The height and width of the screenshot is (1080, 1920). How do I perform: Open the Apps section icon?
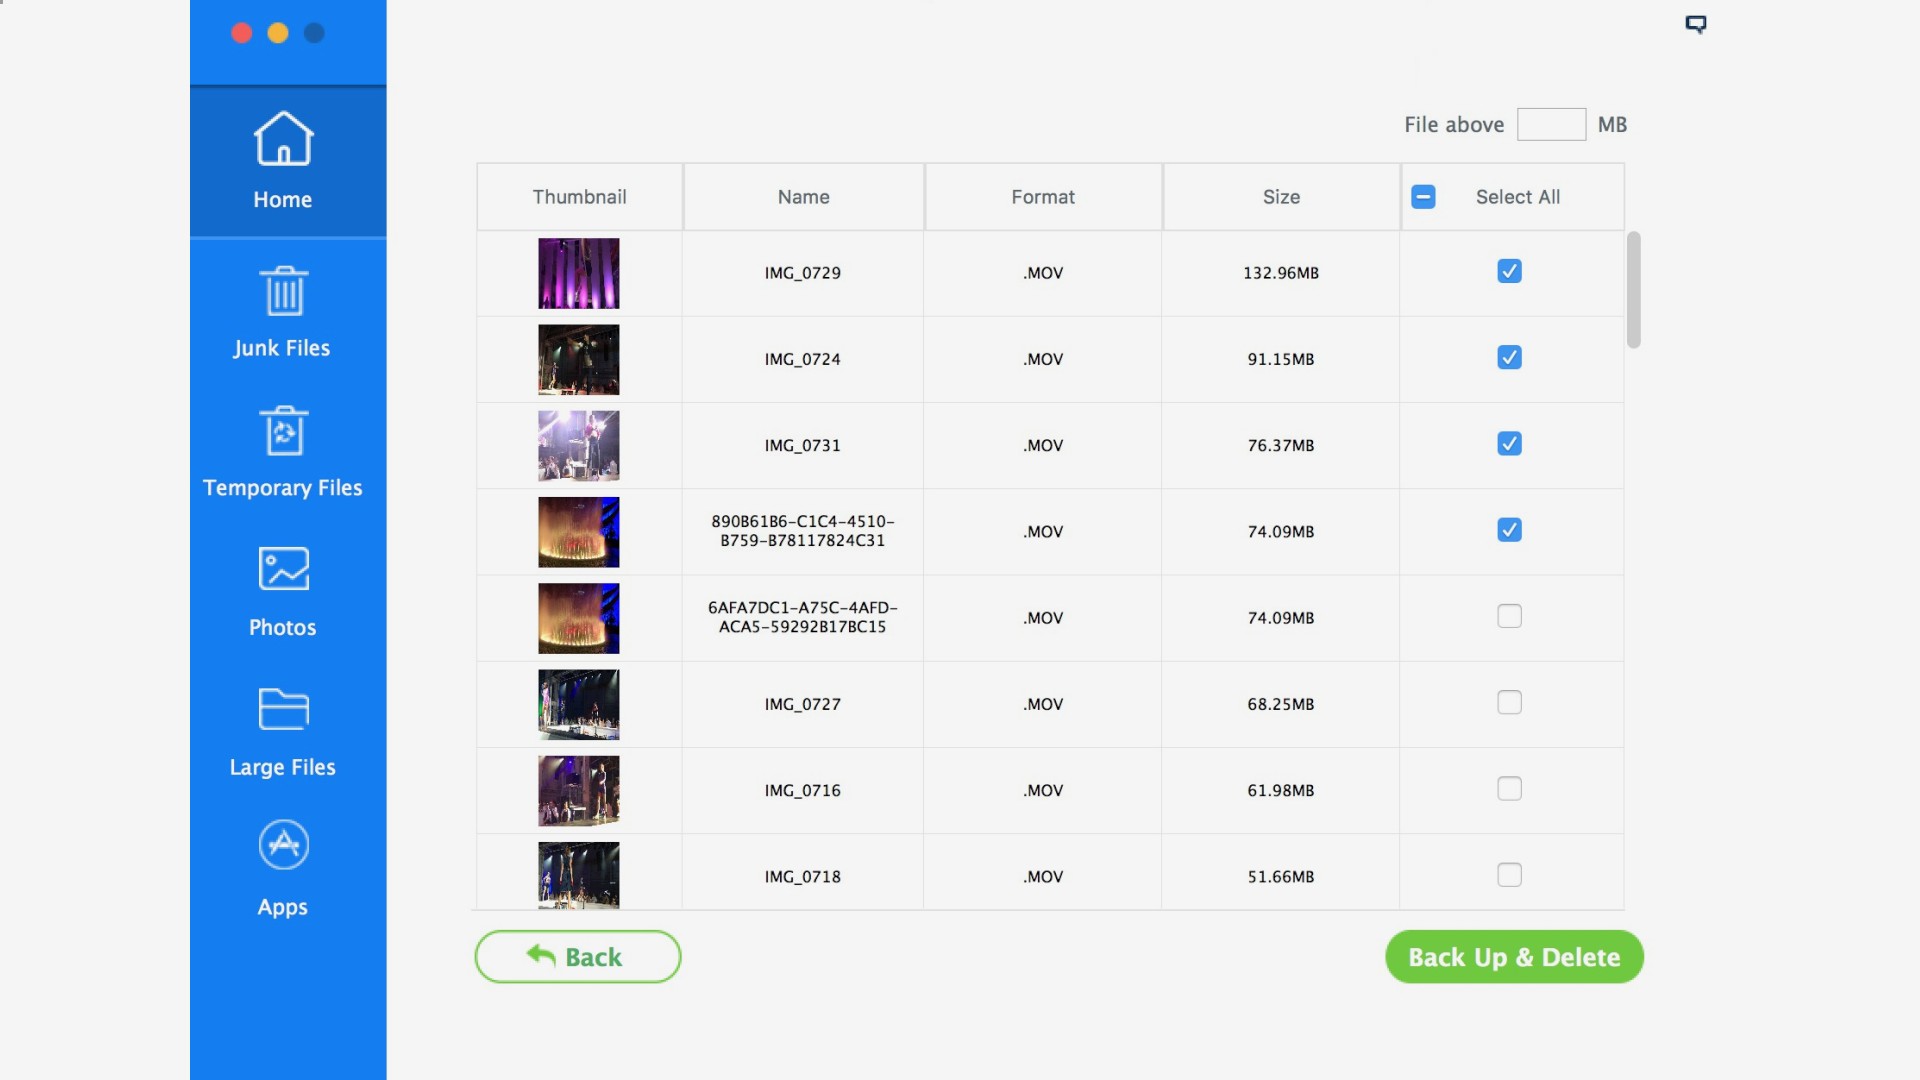[284, 846]
